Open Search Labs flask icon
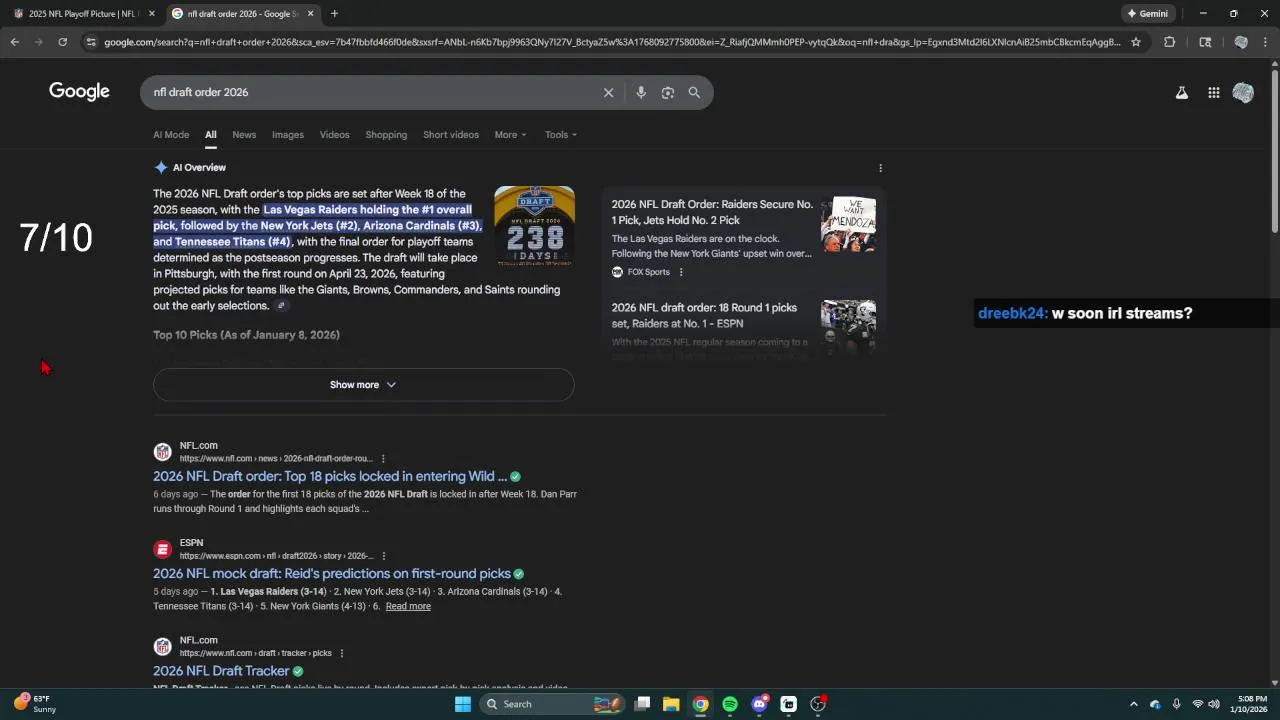The width and height of the screenshot is (1280, 720). (1181, 92)
